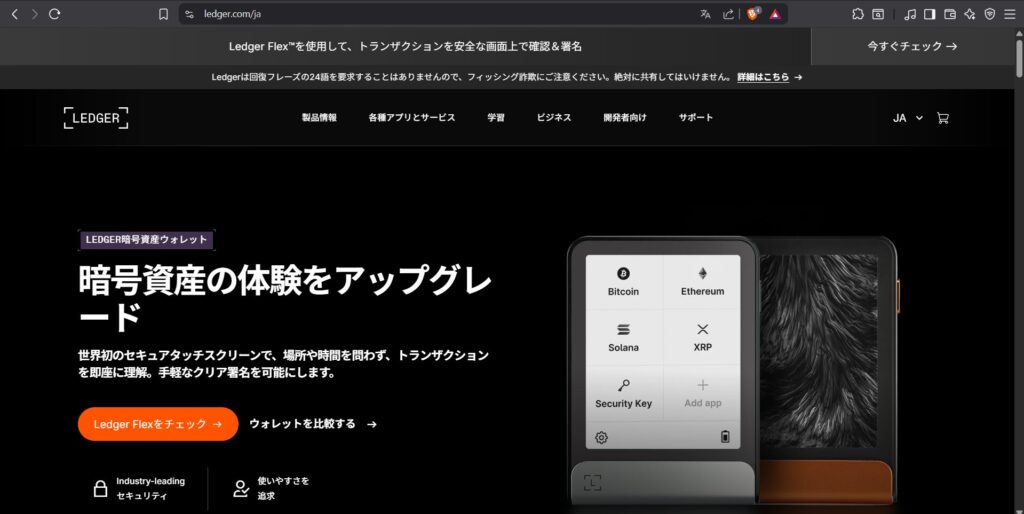Click the Ethereum app on device image

point(703,281)
